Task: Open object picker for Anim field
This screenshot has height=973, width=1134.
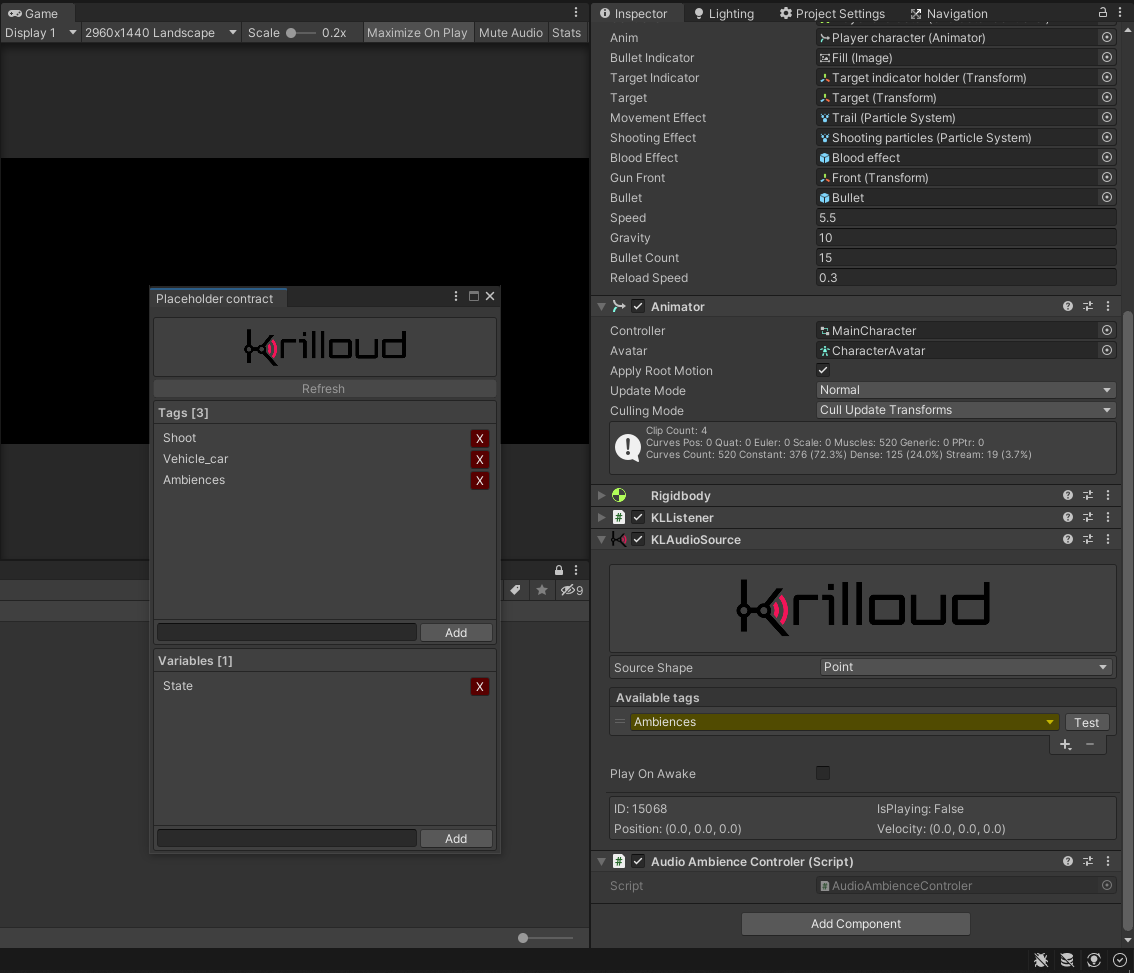Action: (1107, 37)
